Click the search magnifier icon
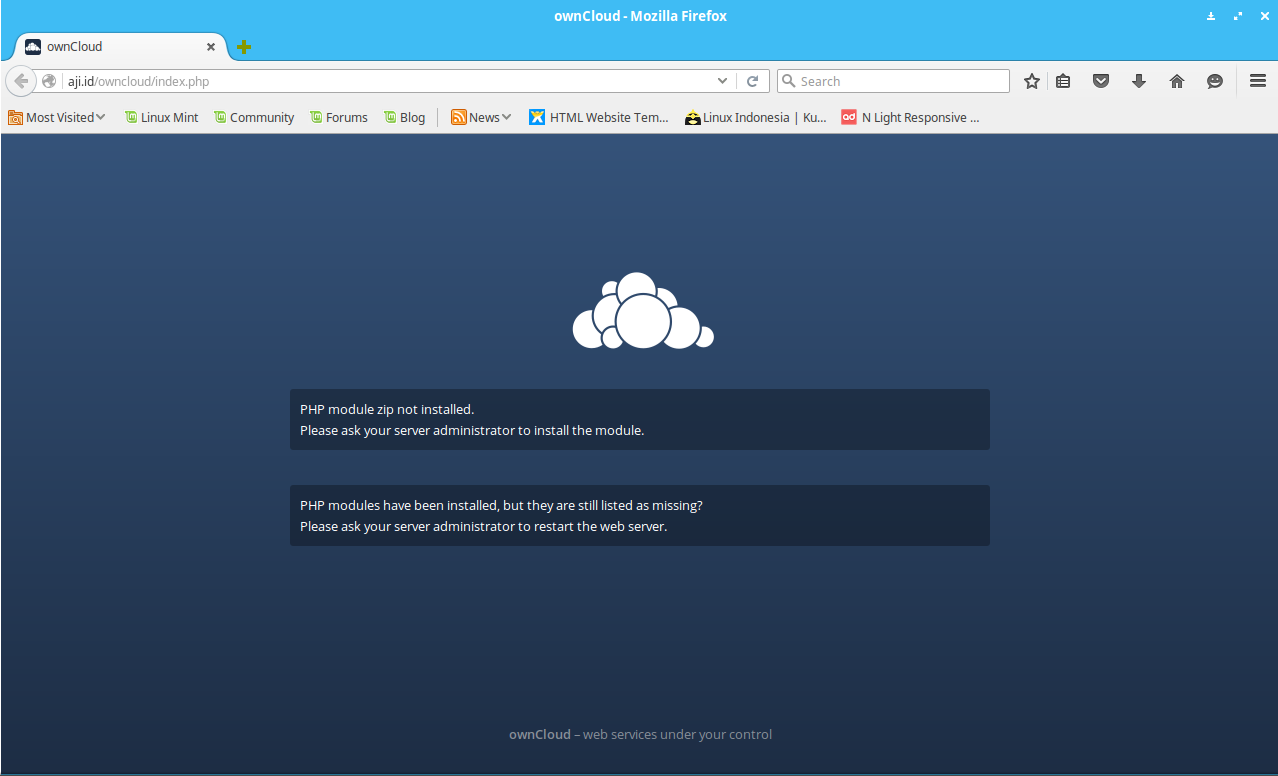1278x776 pixels. 788,81
